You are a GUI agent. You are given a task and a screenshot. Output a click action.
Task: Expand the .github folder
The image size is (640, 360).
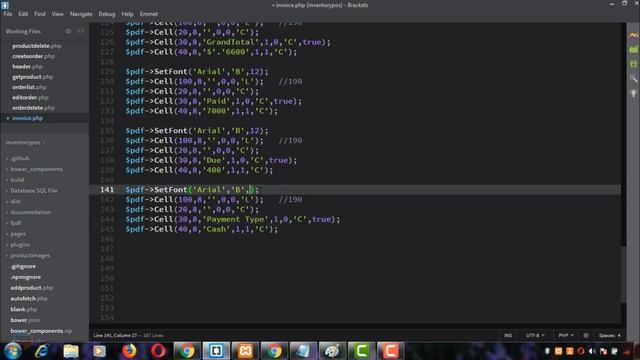click(20, 158)
